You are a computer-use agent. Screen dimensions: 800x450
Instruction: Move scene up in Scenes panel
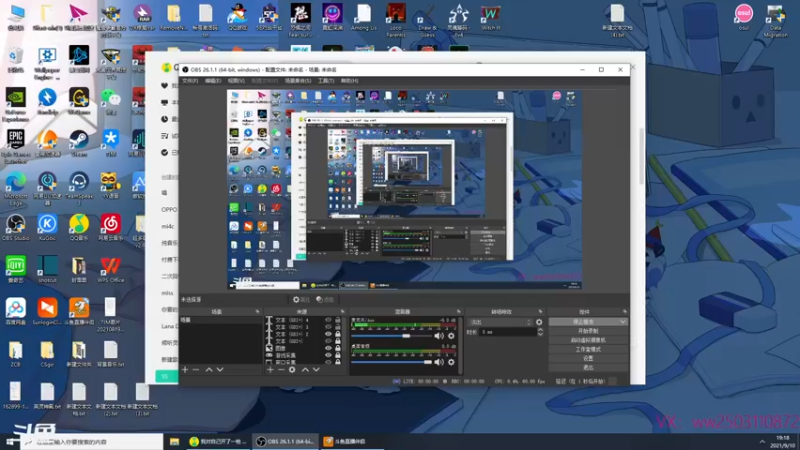[x=209, y=369]
